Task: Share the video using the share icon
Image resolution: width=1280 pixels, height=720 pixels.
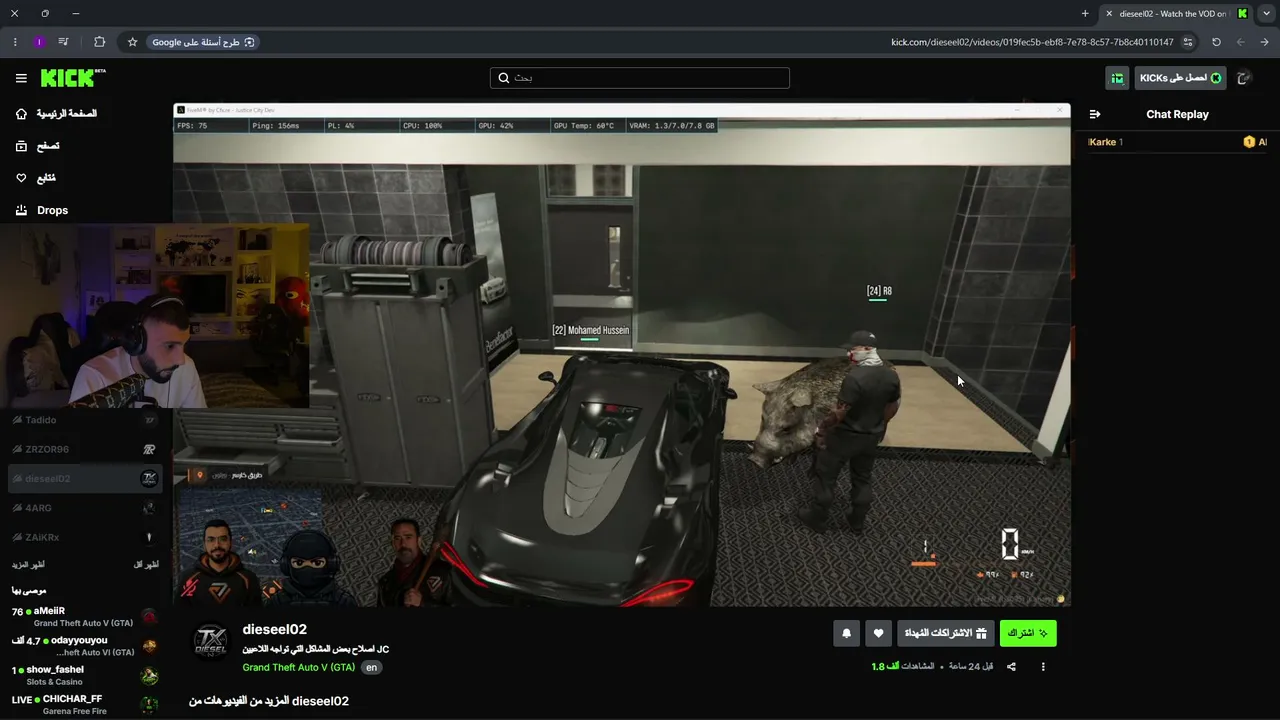Action: click(x=1011, y=667)
